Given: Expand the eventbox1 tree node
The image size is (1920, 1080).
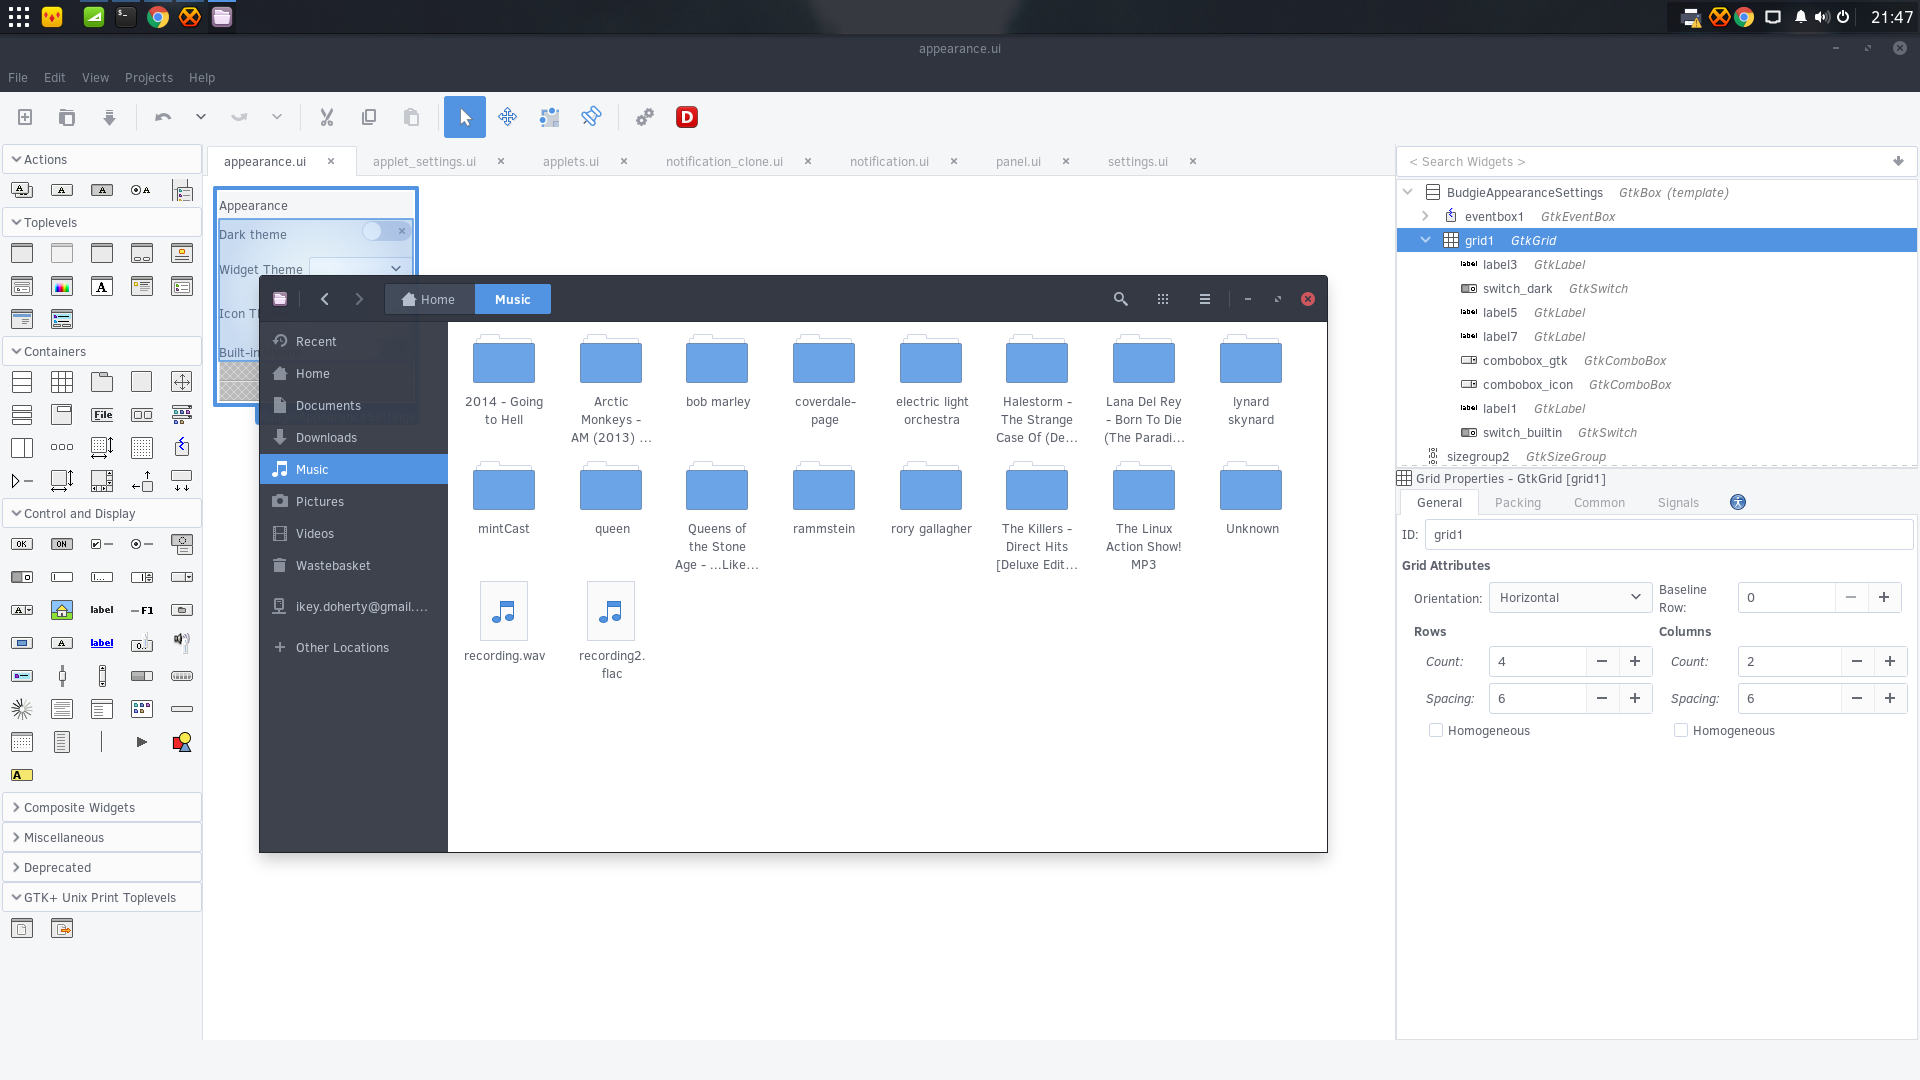Looking at the screenshot, I should click(x=1426, y=216).
